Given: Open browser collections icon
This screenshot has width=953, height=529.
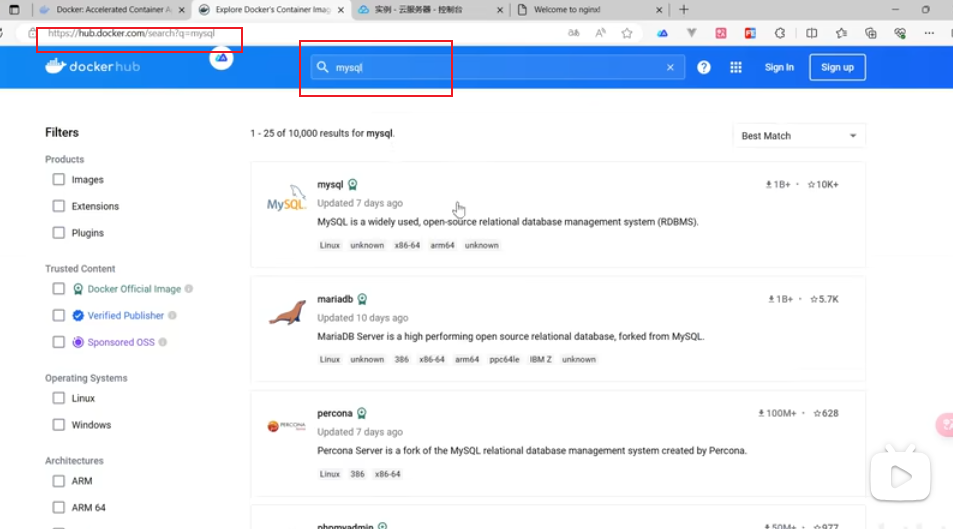Looking at the screenshot, I should click(870, 33).
